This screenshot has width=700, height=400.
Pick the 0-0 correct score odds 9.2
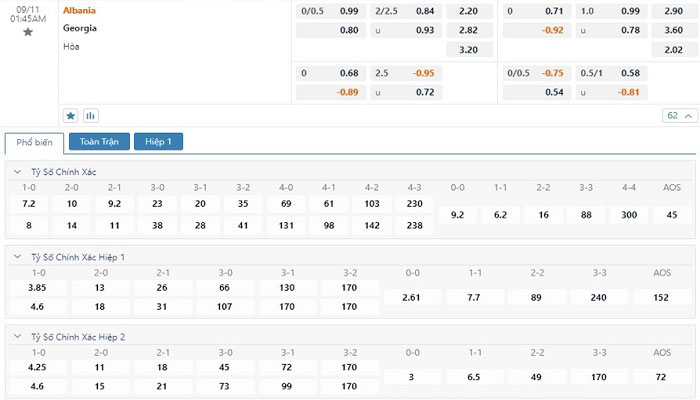(x=457, y=214)
